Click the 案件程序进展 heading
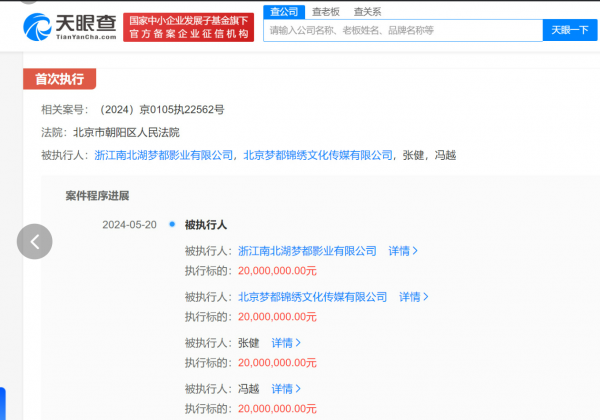 click(97, 196)
